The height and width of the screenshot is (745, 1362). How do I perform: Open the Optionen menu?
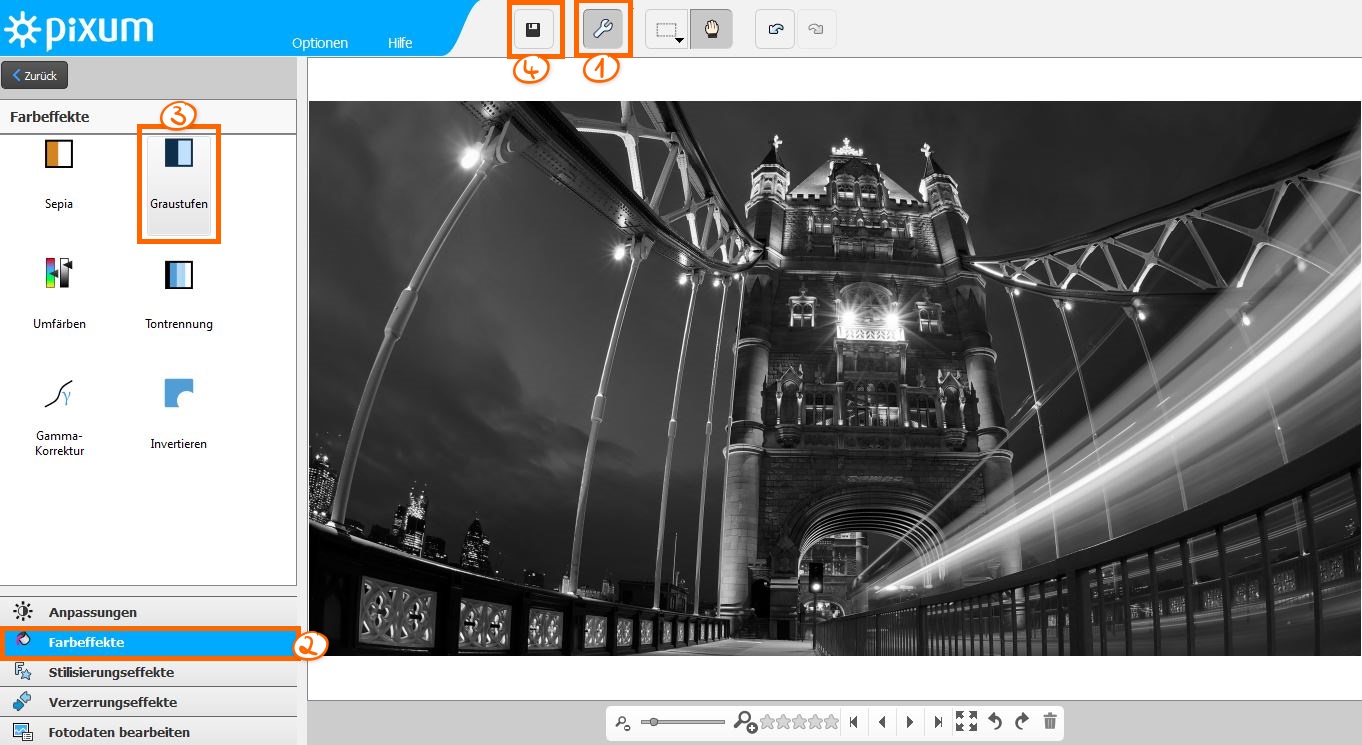point(320,43)
